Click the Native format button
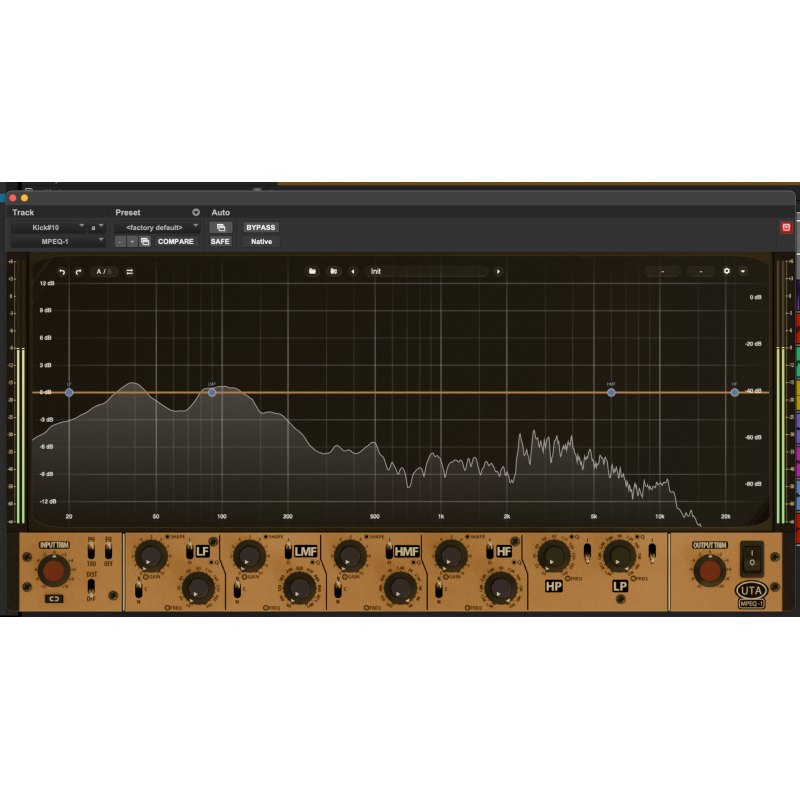This screenshot has width=800, height=800. (x=261, y=241)
